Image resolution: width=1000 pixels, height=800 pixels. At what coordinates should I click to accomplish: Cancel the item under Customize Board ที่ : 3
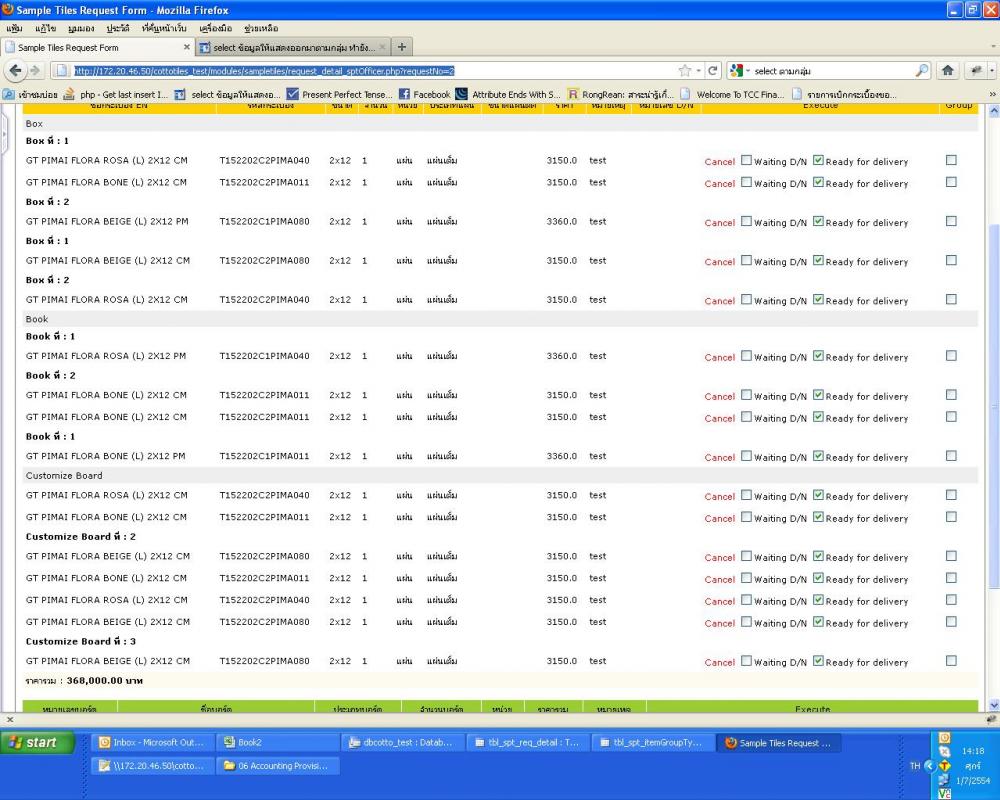[x=719, y=662]
